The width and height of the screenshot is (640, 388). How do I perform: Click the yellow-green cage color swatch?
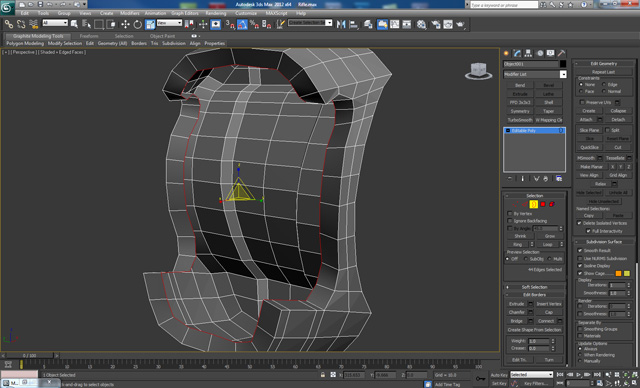627,273
